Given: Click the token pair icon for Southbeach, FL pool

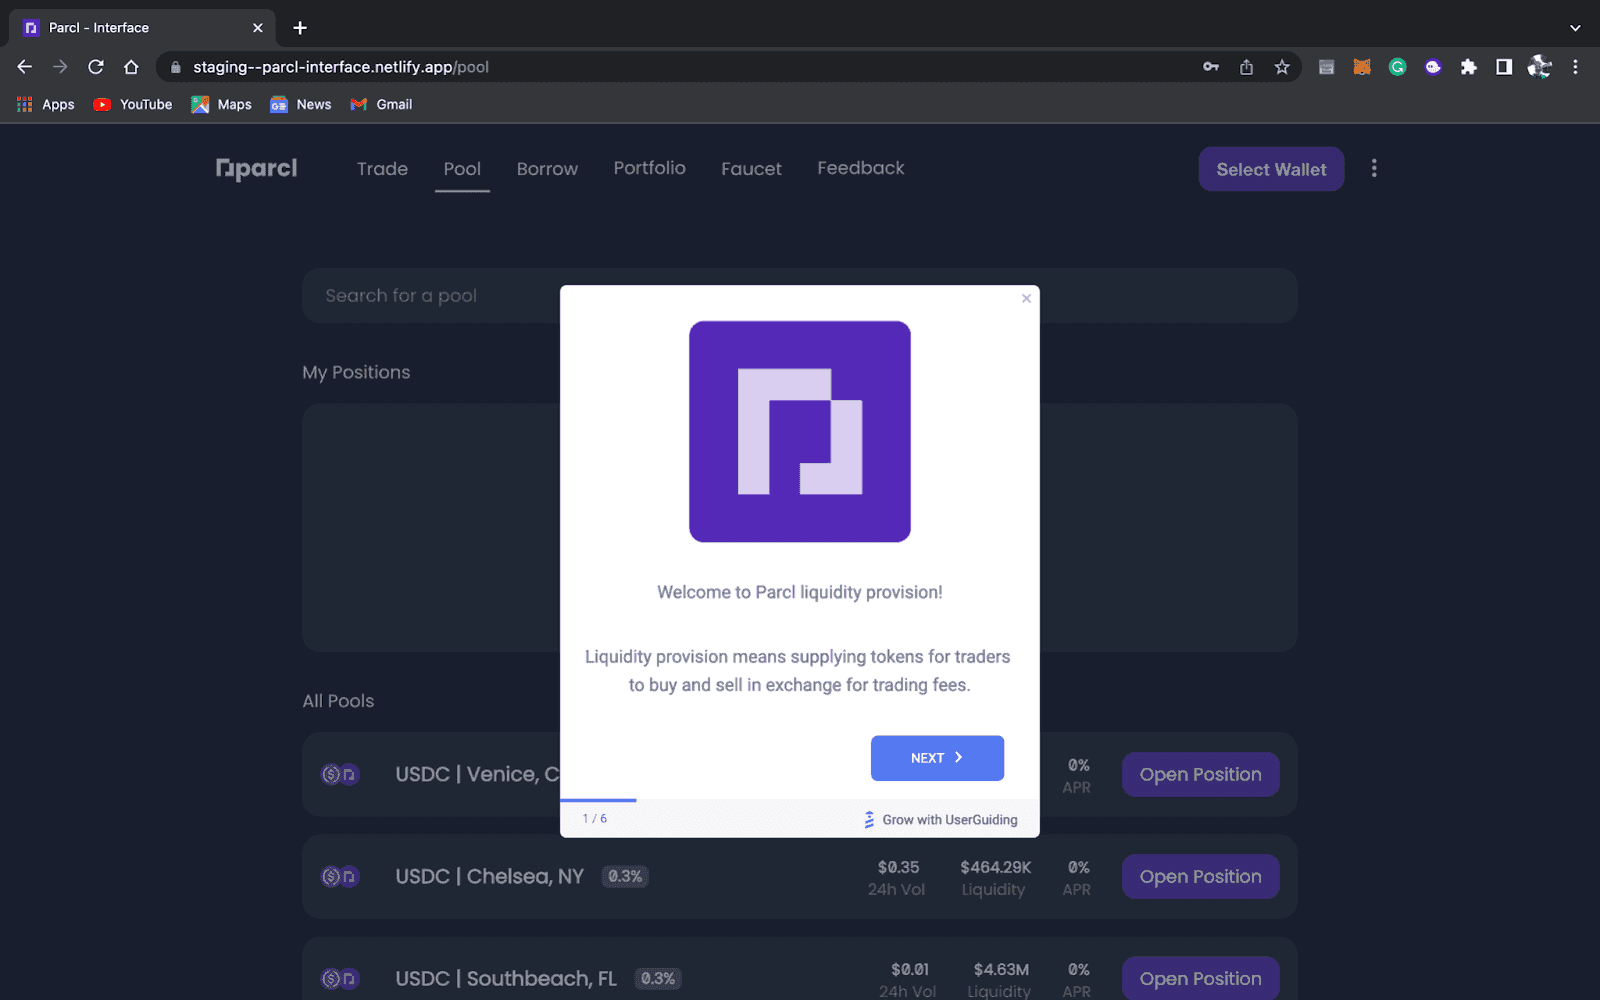Looking at the screenshot, I should [340, 978].
